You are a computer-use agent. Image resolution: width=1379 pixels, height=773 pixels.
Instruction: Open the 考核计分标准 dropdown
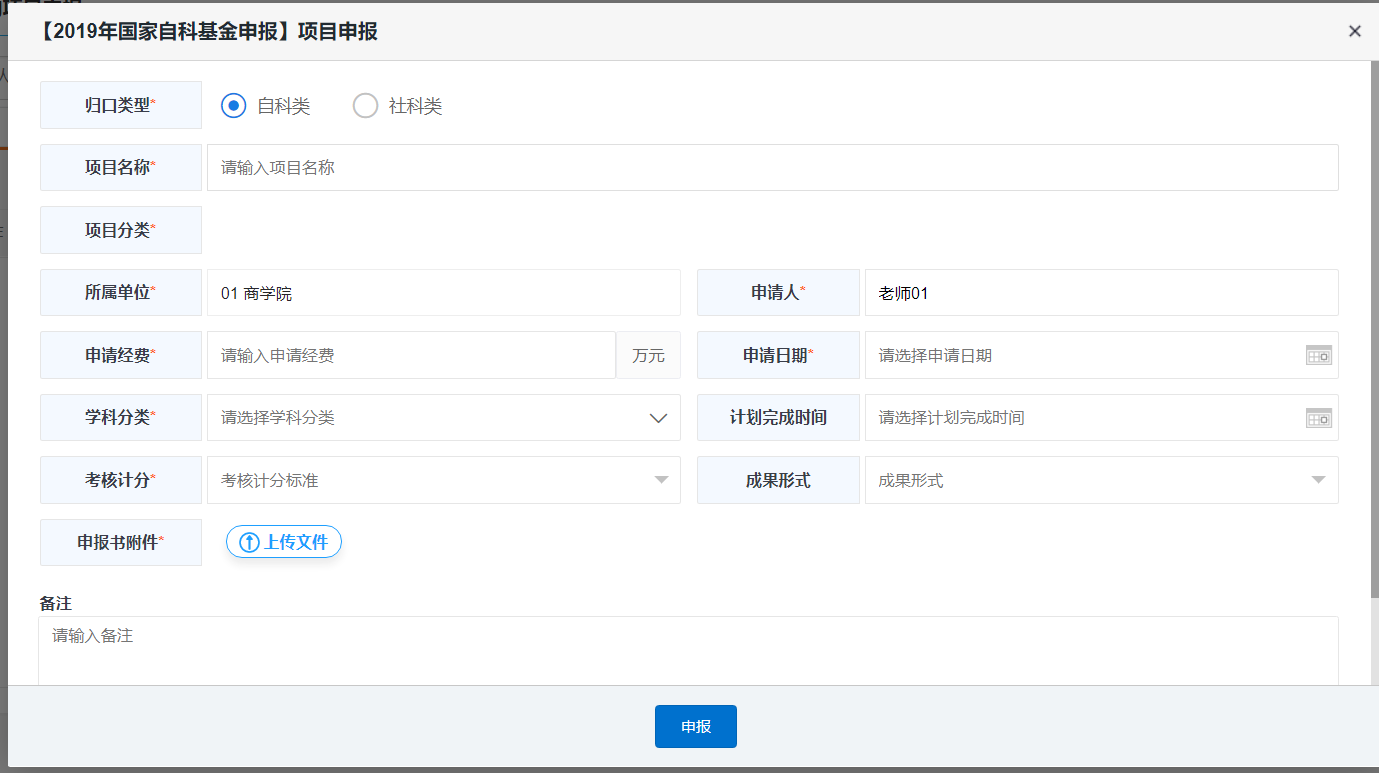[x=443, y=480]
